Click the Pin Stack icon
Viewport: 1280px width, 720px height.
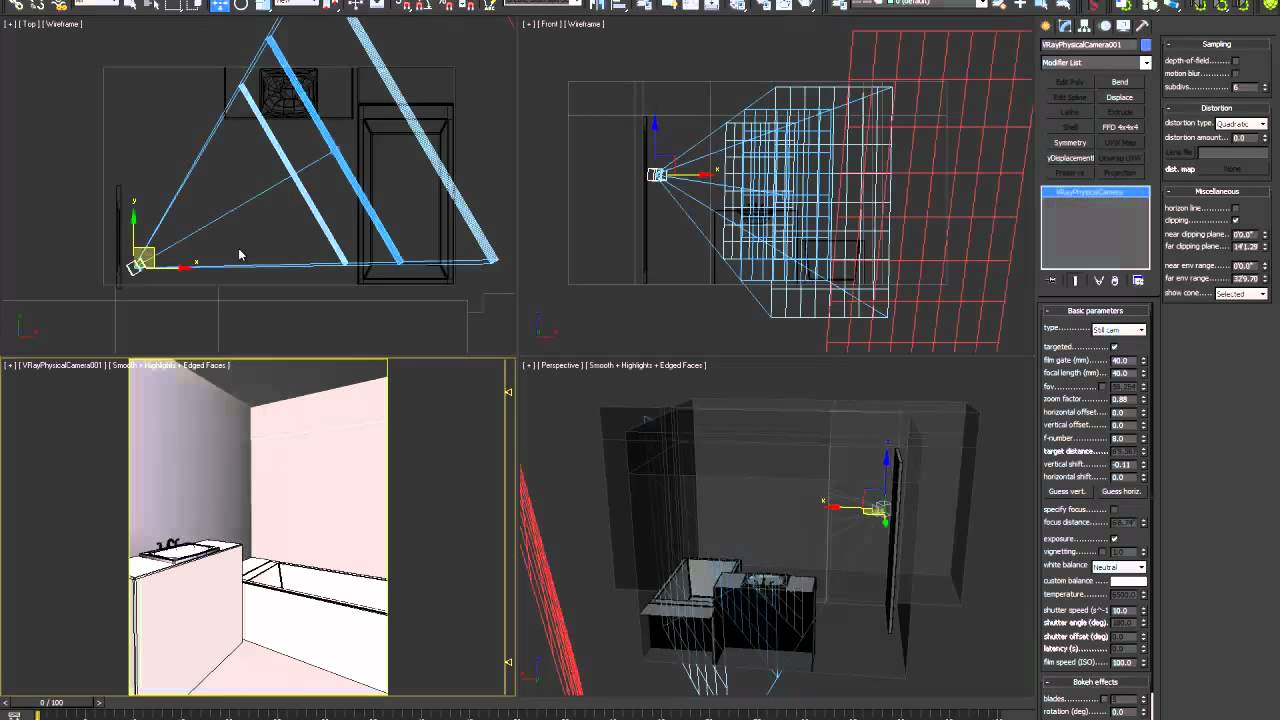tap(1051, 281)
